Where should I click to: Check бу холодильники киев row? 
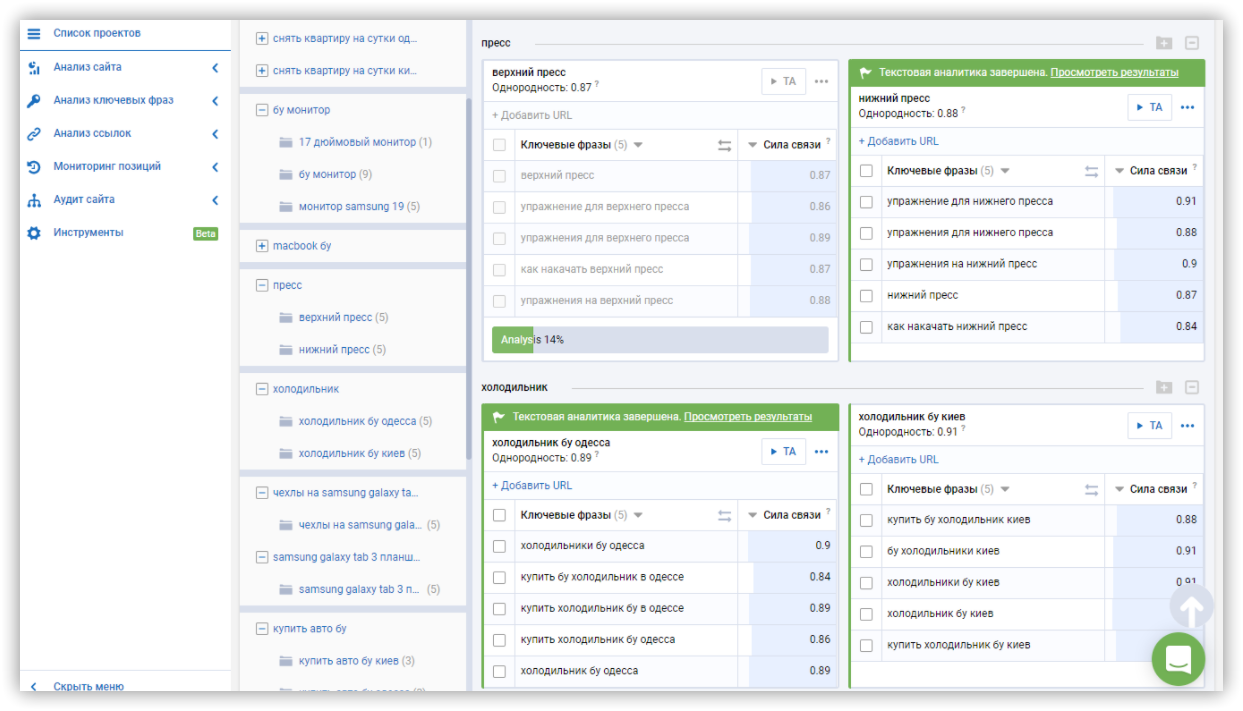click(866, 551)
